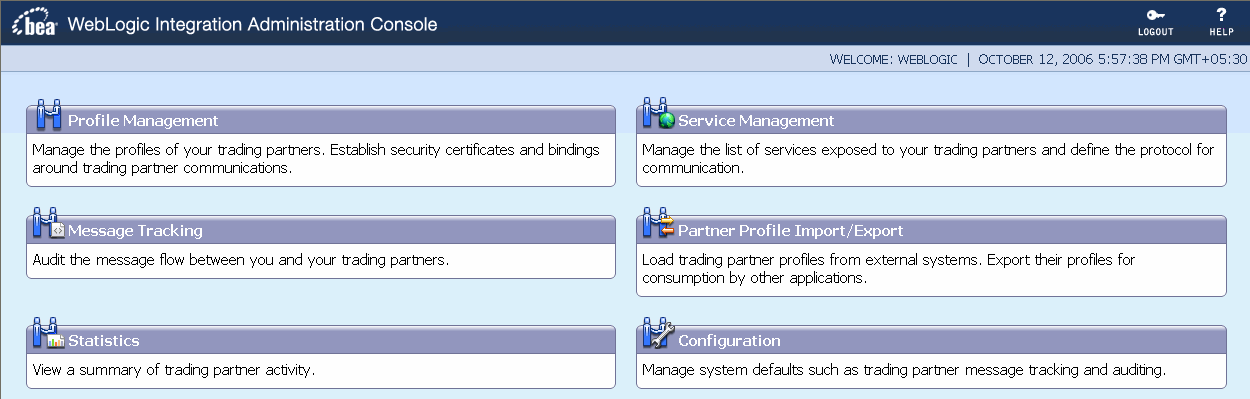
Task: Click the Service Management description text
Action: tap(928, 159)
